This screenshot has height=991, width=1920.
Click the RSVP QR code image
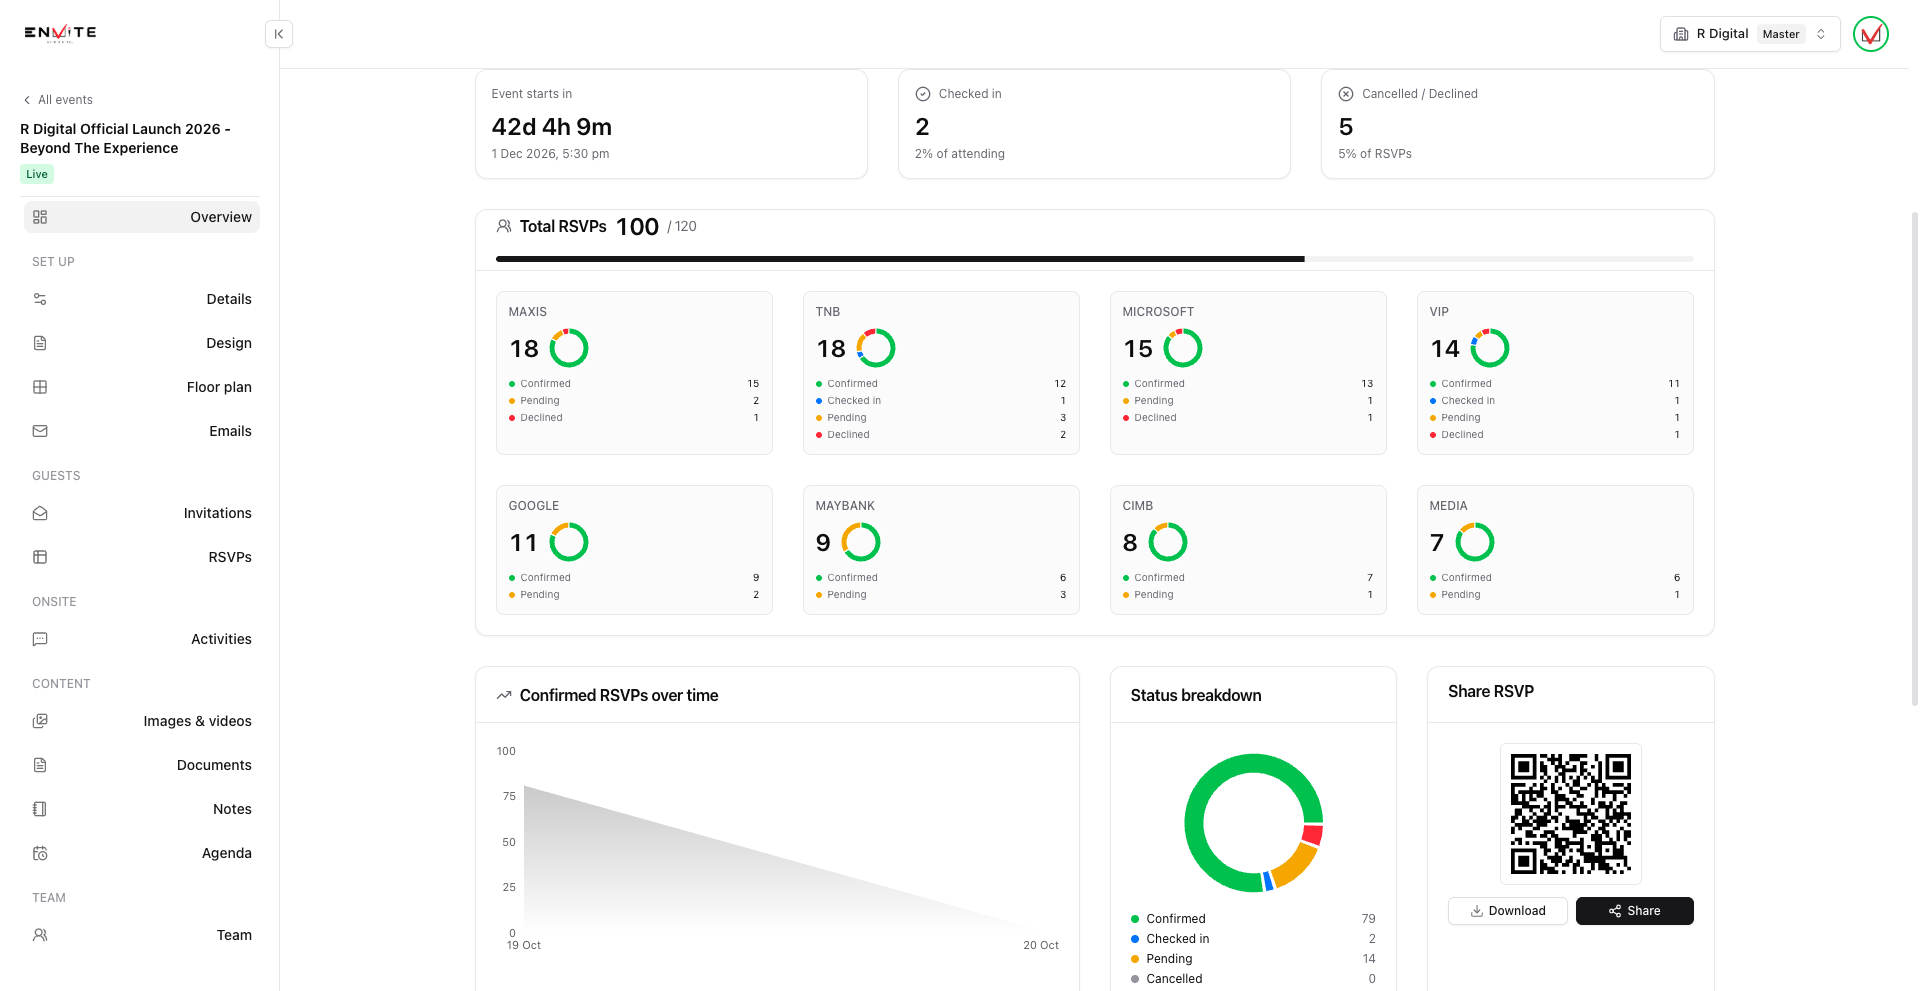[1570, 814]
